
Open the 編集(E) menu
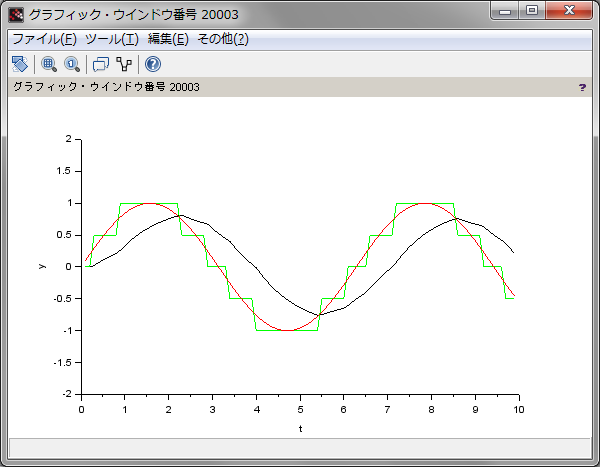167,39
